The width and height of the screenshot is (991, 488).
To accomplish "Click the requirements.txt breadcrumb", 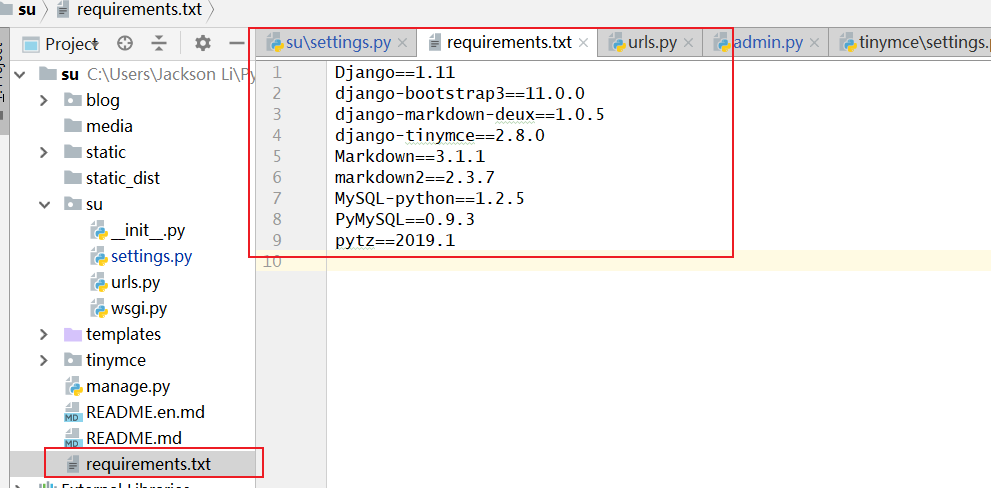I will point(138,10).
